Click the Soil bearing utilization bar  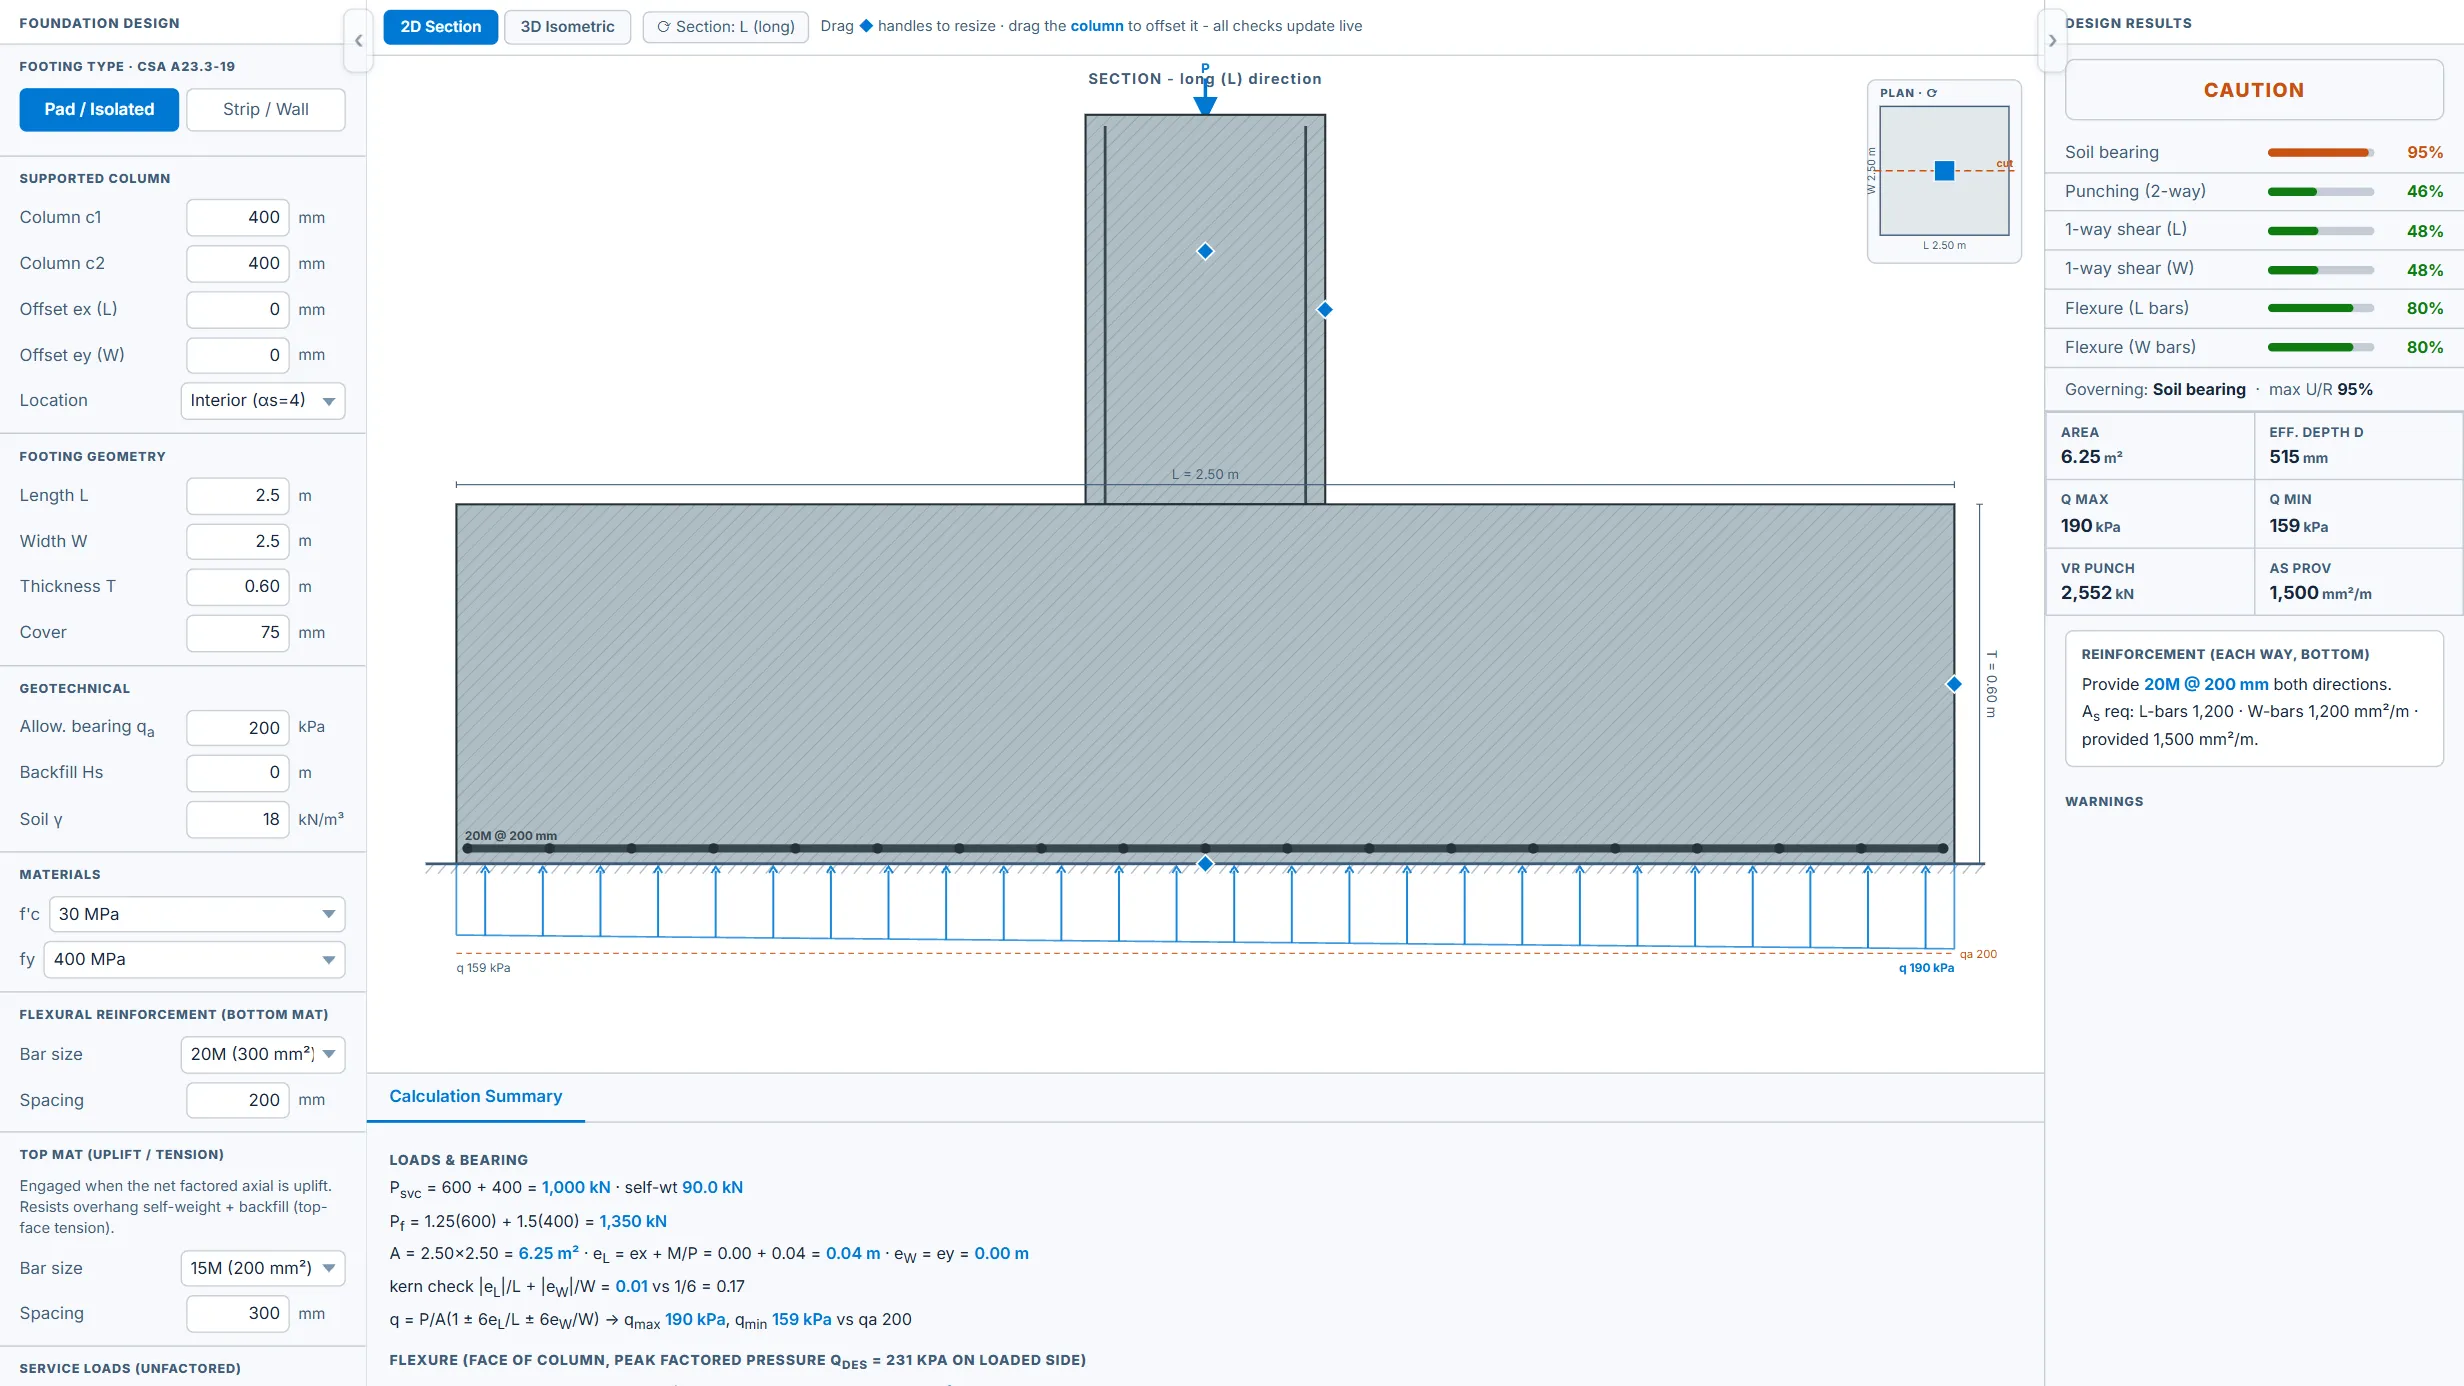pyautogui.click(x=2321, y=153)
